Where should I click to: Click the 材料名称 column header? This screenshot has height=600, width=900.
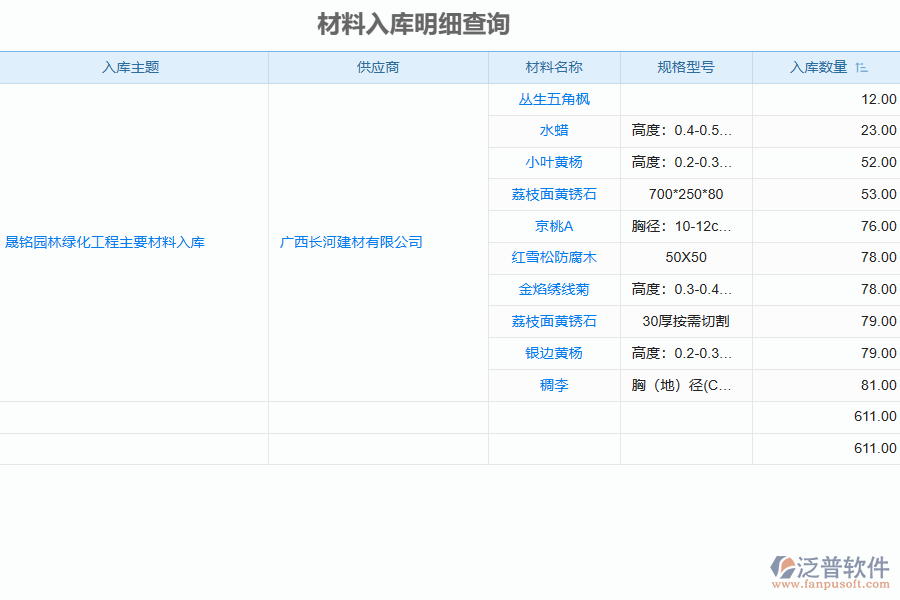553,67
